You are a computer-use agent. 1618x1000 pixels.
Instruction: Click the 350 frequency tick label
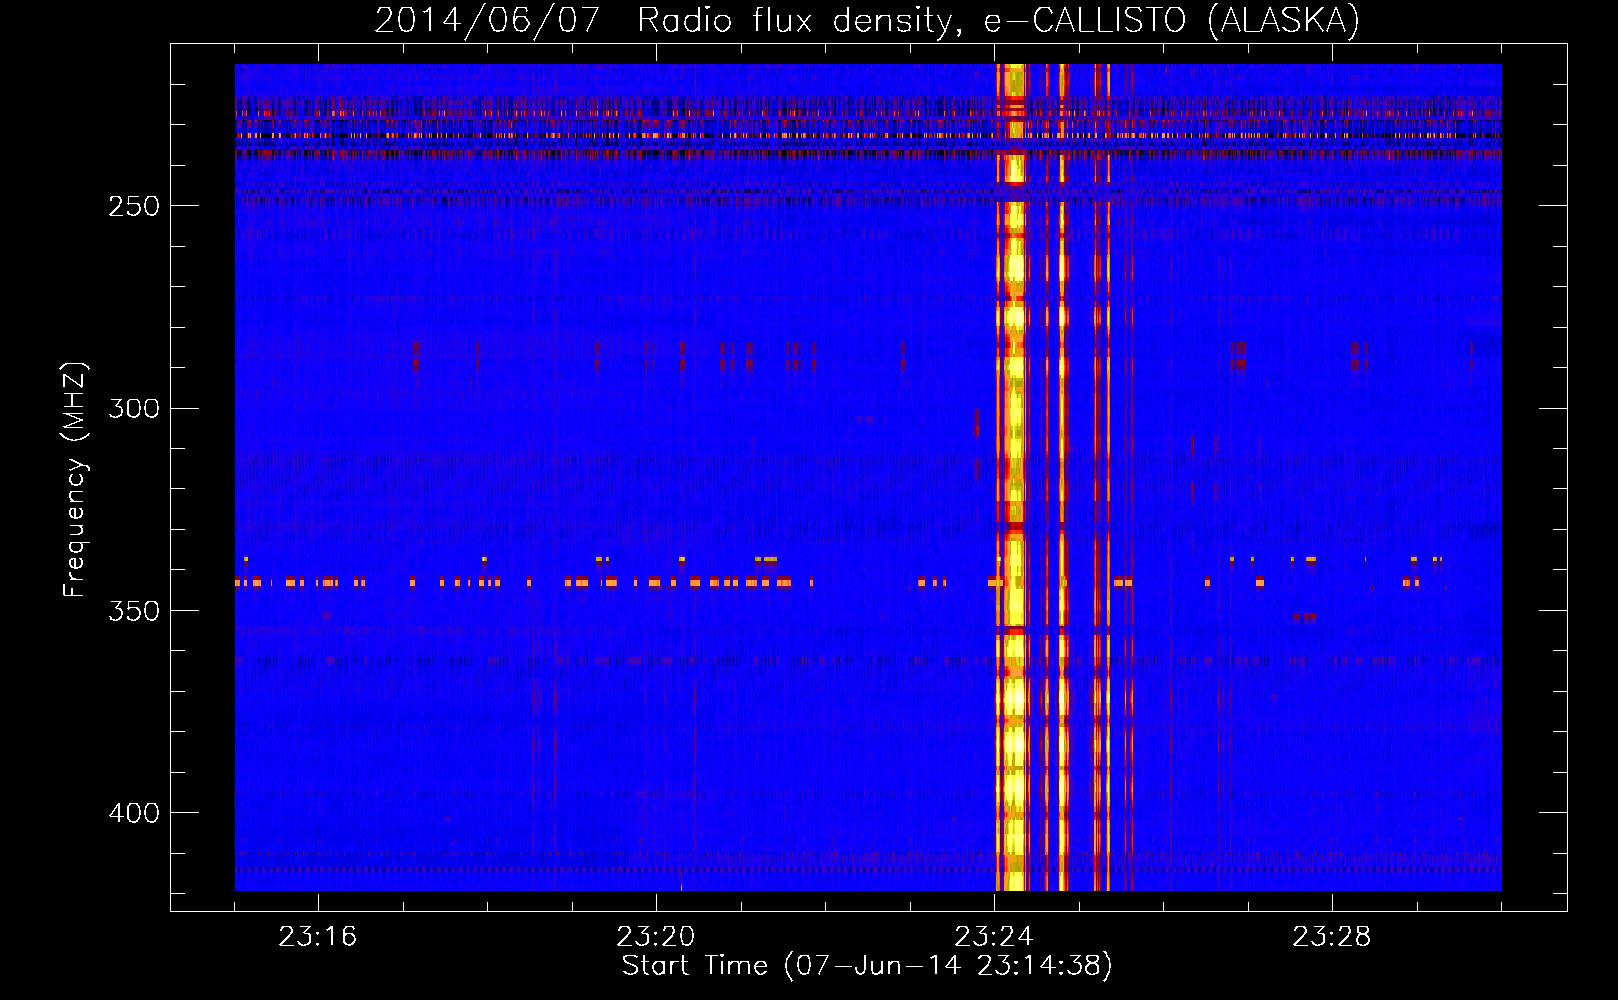tap(134, 611)
